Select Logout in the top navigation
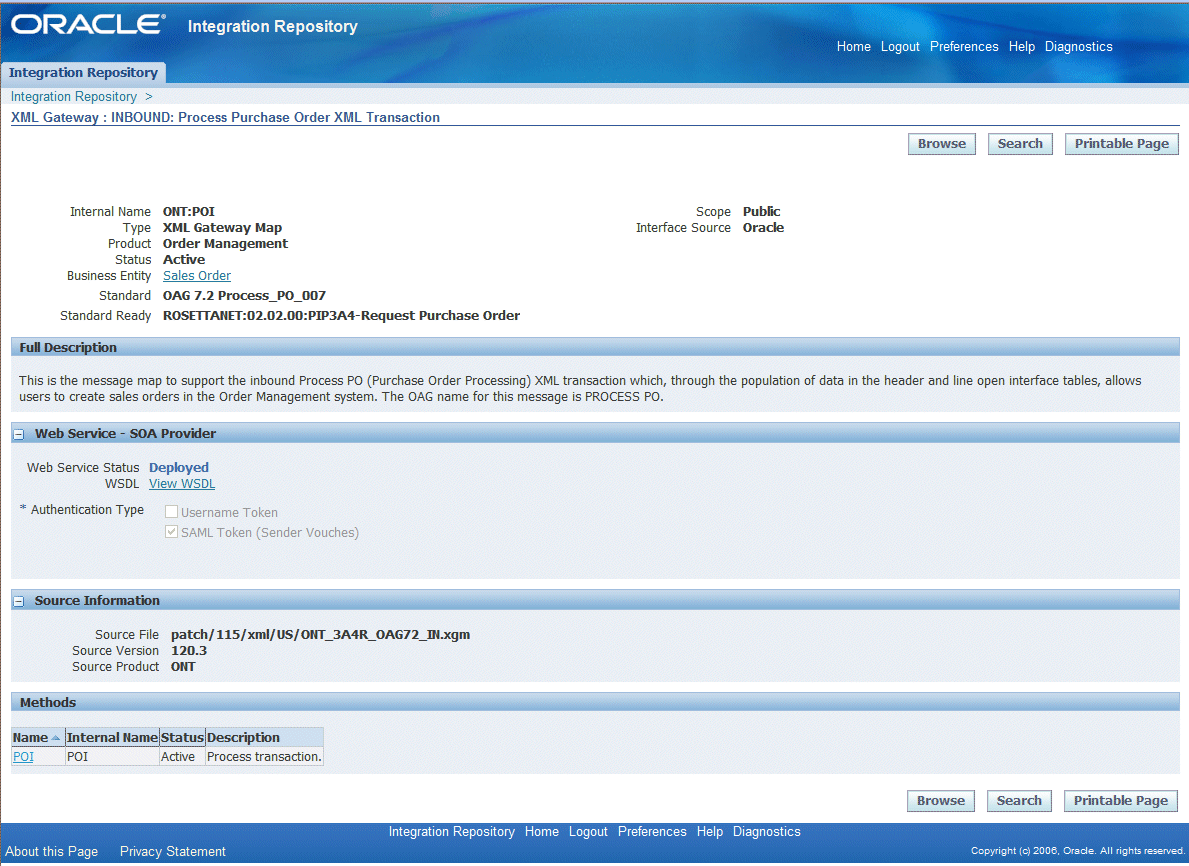The width and height of the screenshot is (1189, 866). [x=900, y=46]
